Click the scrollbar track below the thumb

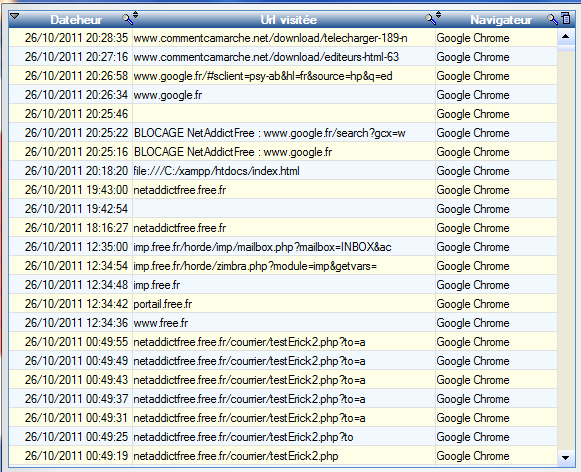pyautogui.click(x=565, y=250)
